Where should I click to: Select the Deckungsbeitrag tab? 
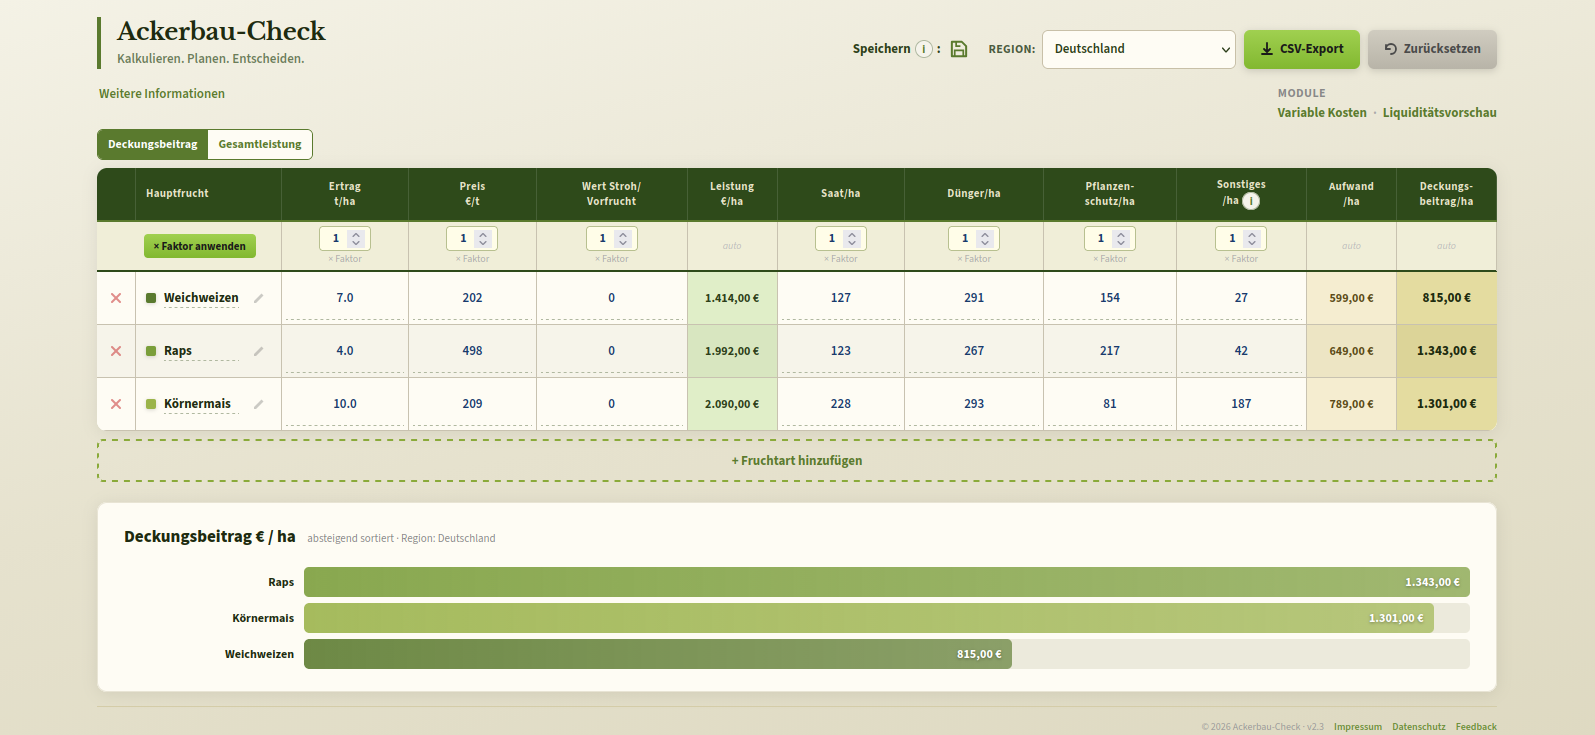(x=153, y=144)
